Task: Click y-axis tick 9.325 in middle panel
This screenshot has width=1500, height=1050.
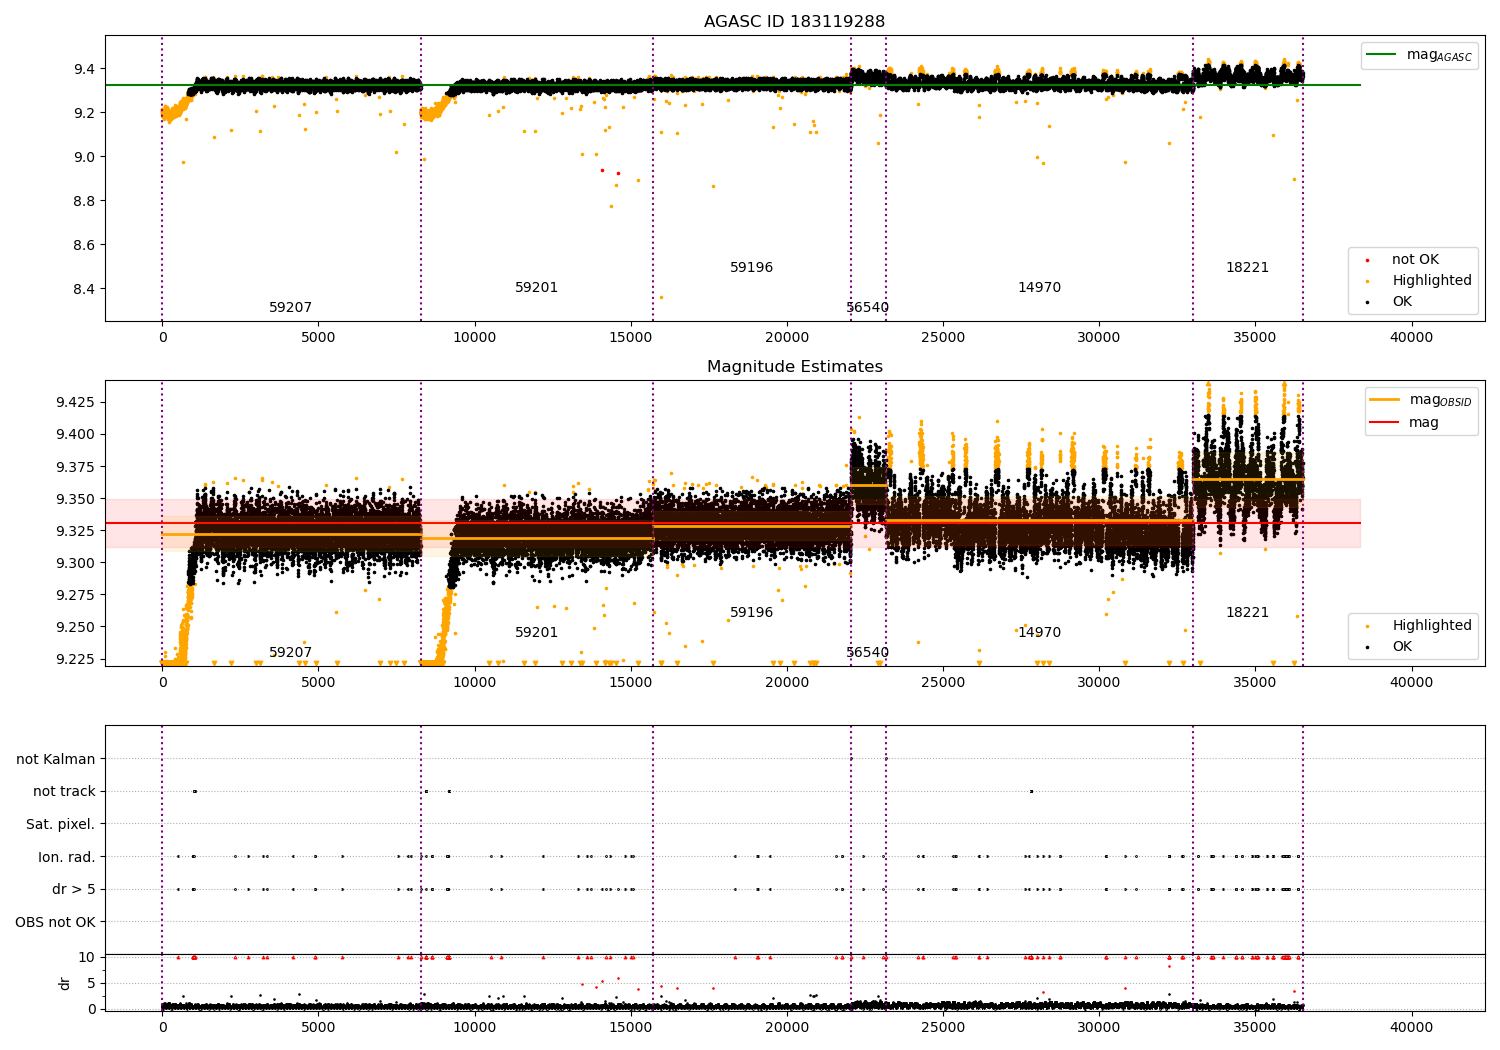Action: 77,531
